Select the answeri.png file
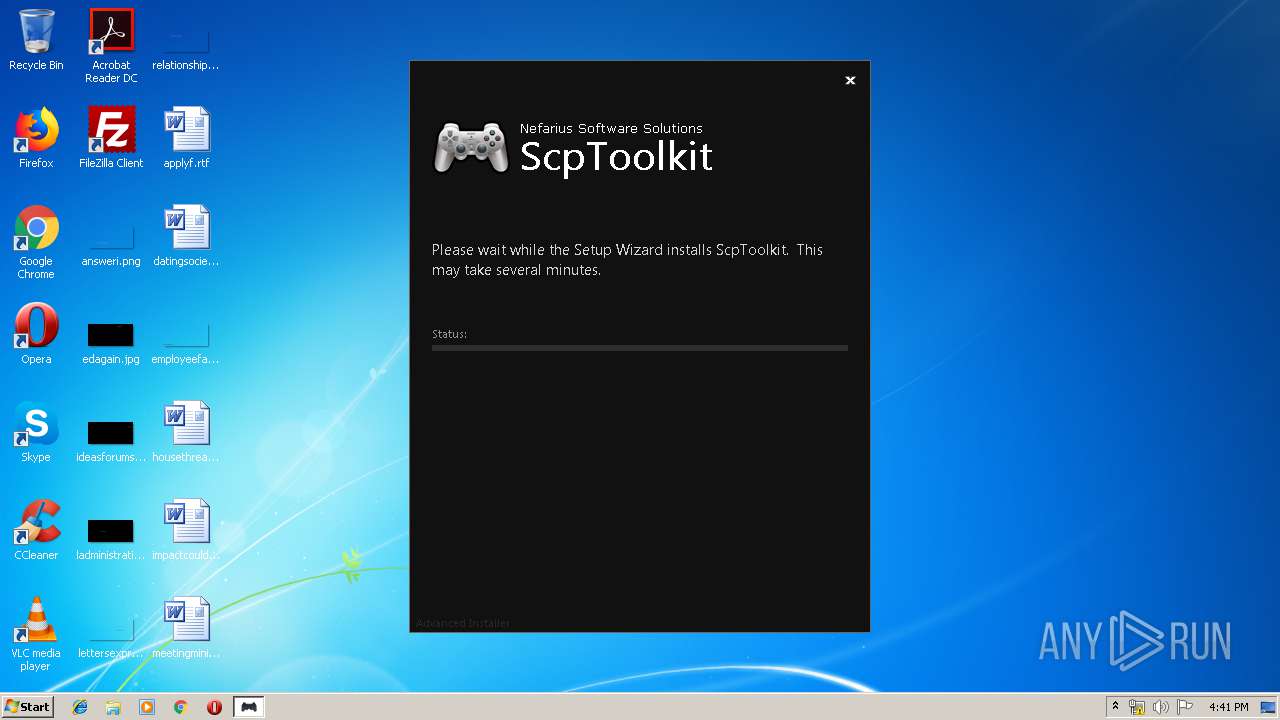This screenshot has height=720, width=1280. click(111, 244)
